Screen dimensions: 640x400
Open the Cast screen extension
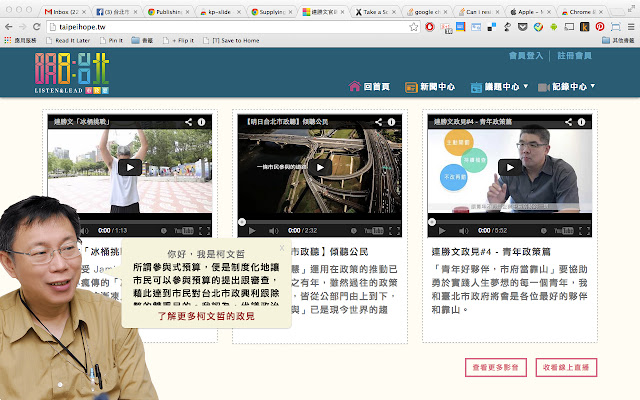pyautogui.click(x=569, y=27)
